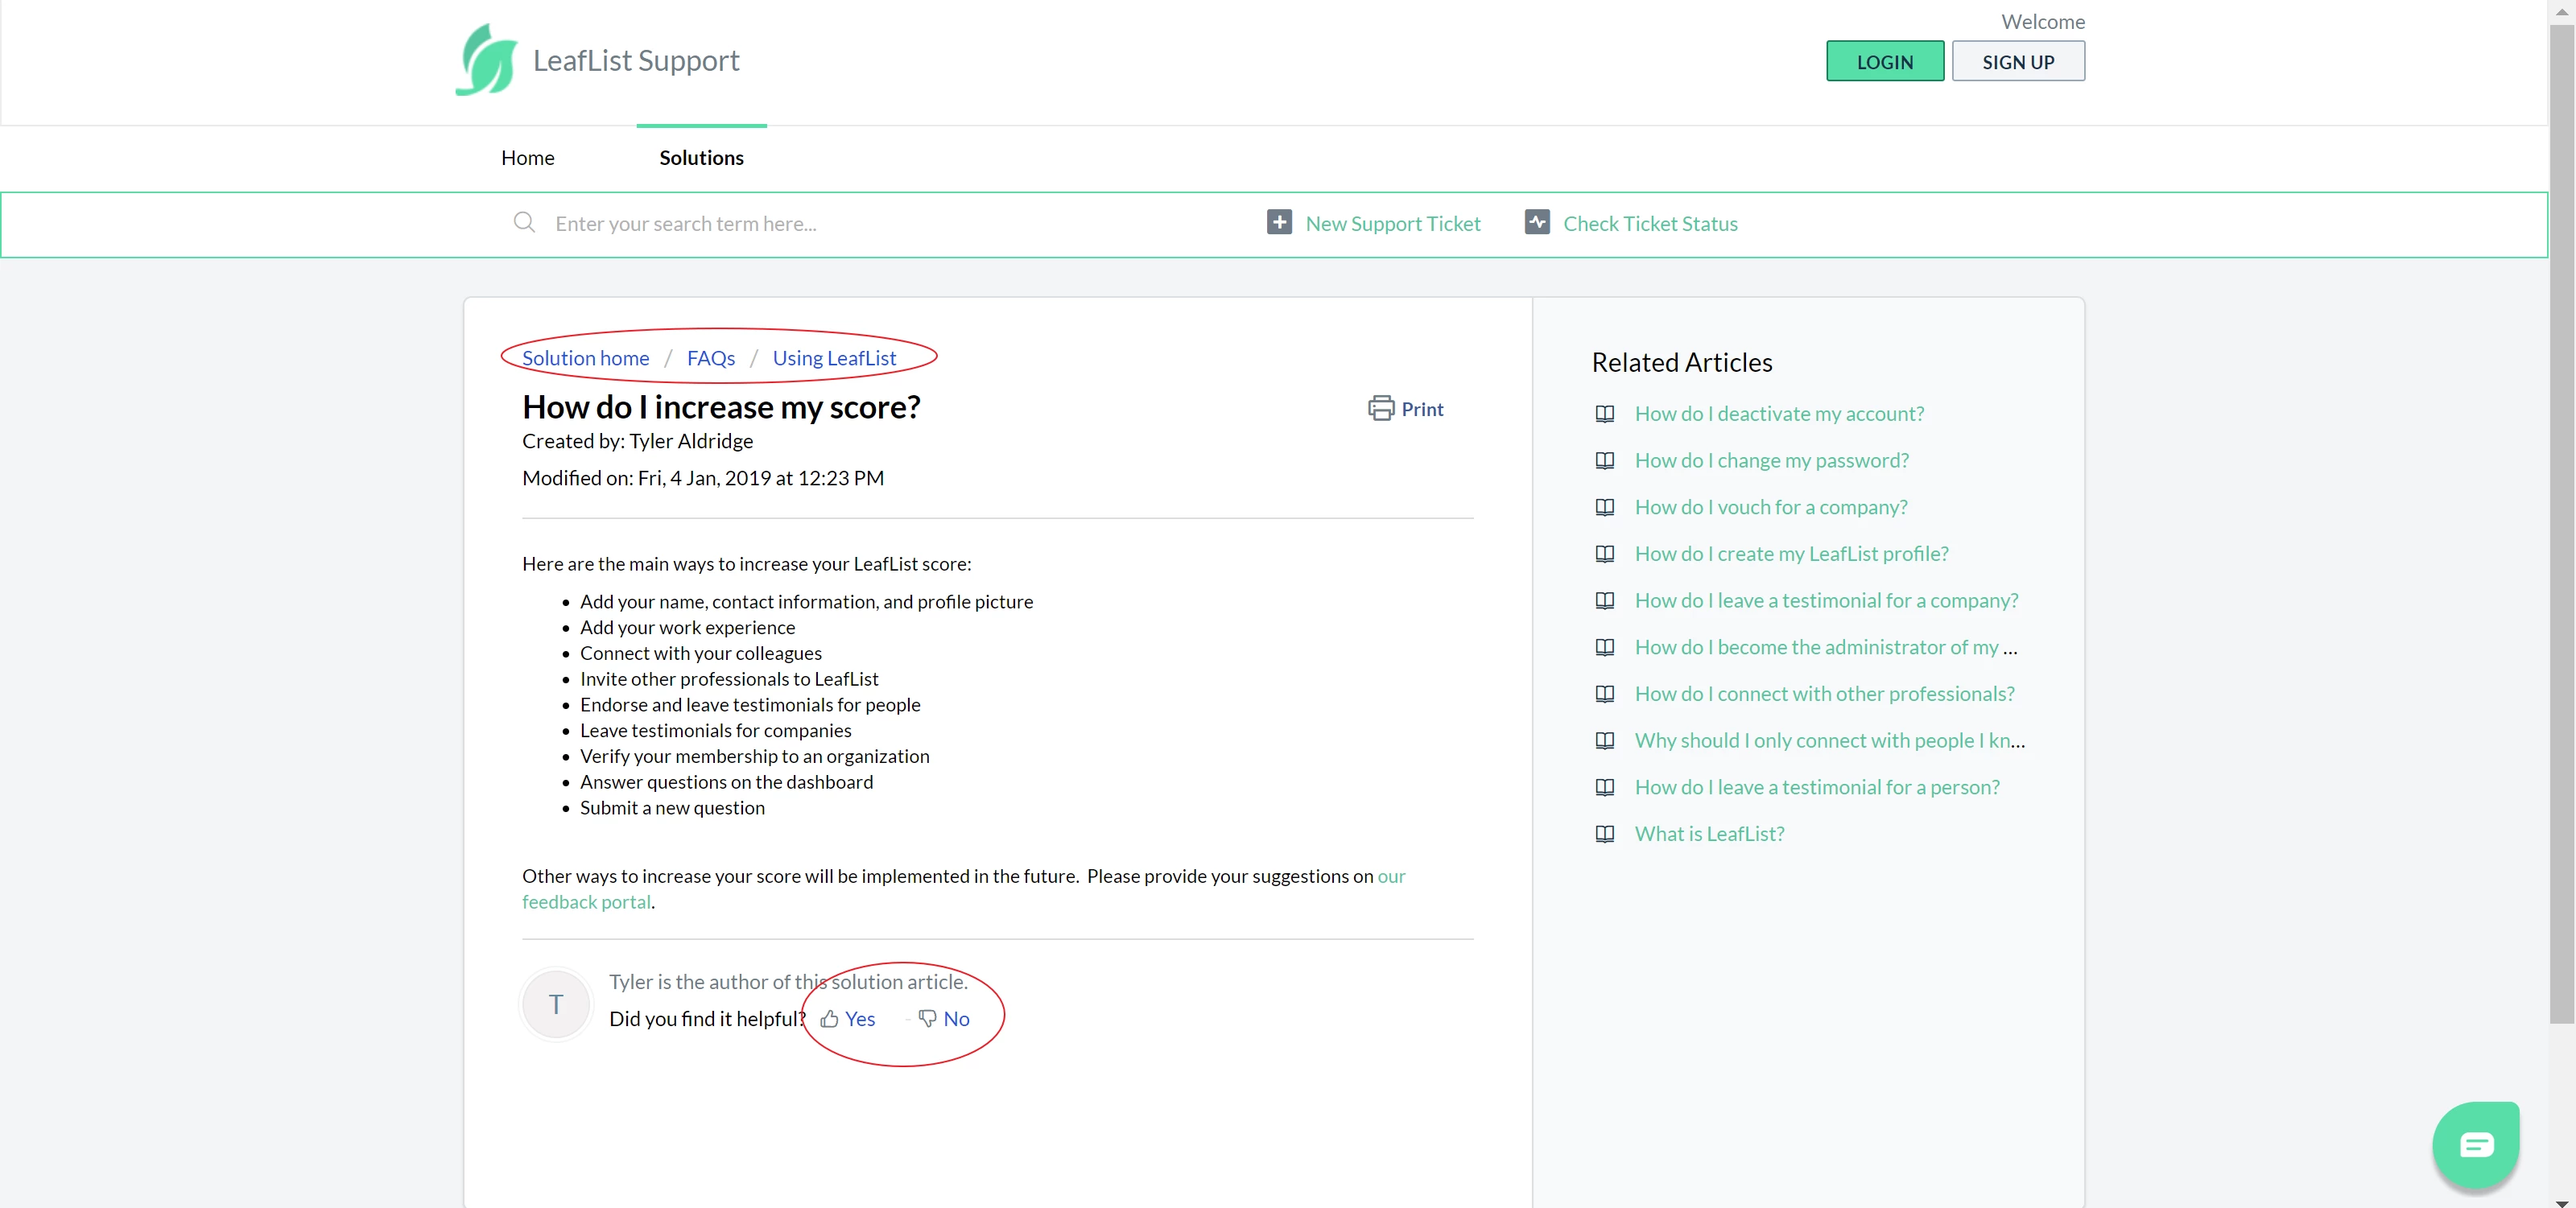This screenshot has height=1208, width=2576.
Task: Click the author avatar with letter T
Action: [x=556, y=1004]
